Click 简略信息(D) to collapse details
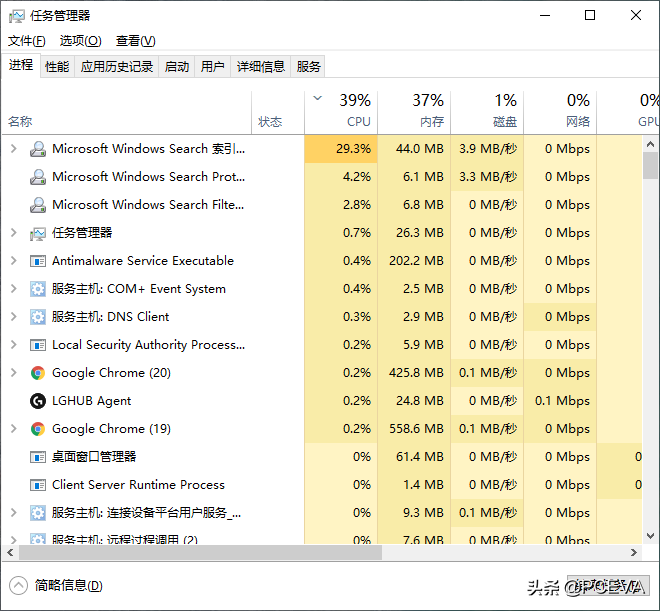The height and width of the screenshot is (611, 660). point(56,585)
